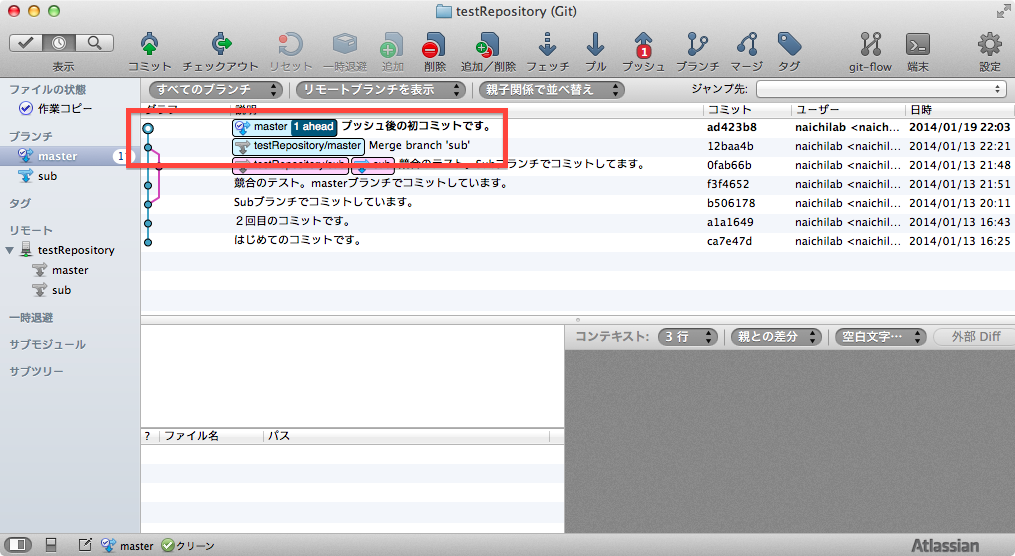Switch to search magnifier view
Screen dimensions: 1015x556
pyautogui.click(x=95, y=43)
